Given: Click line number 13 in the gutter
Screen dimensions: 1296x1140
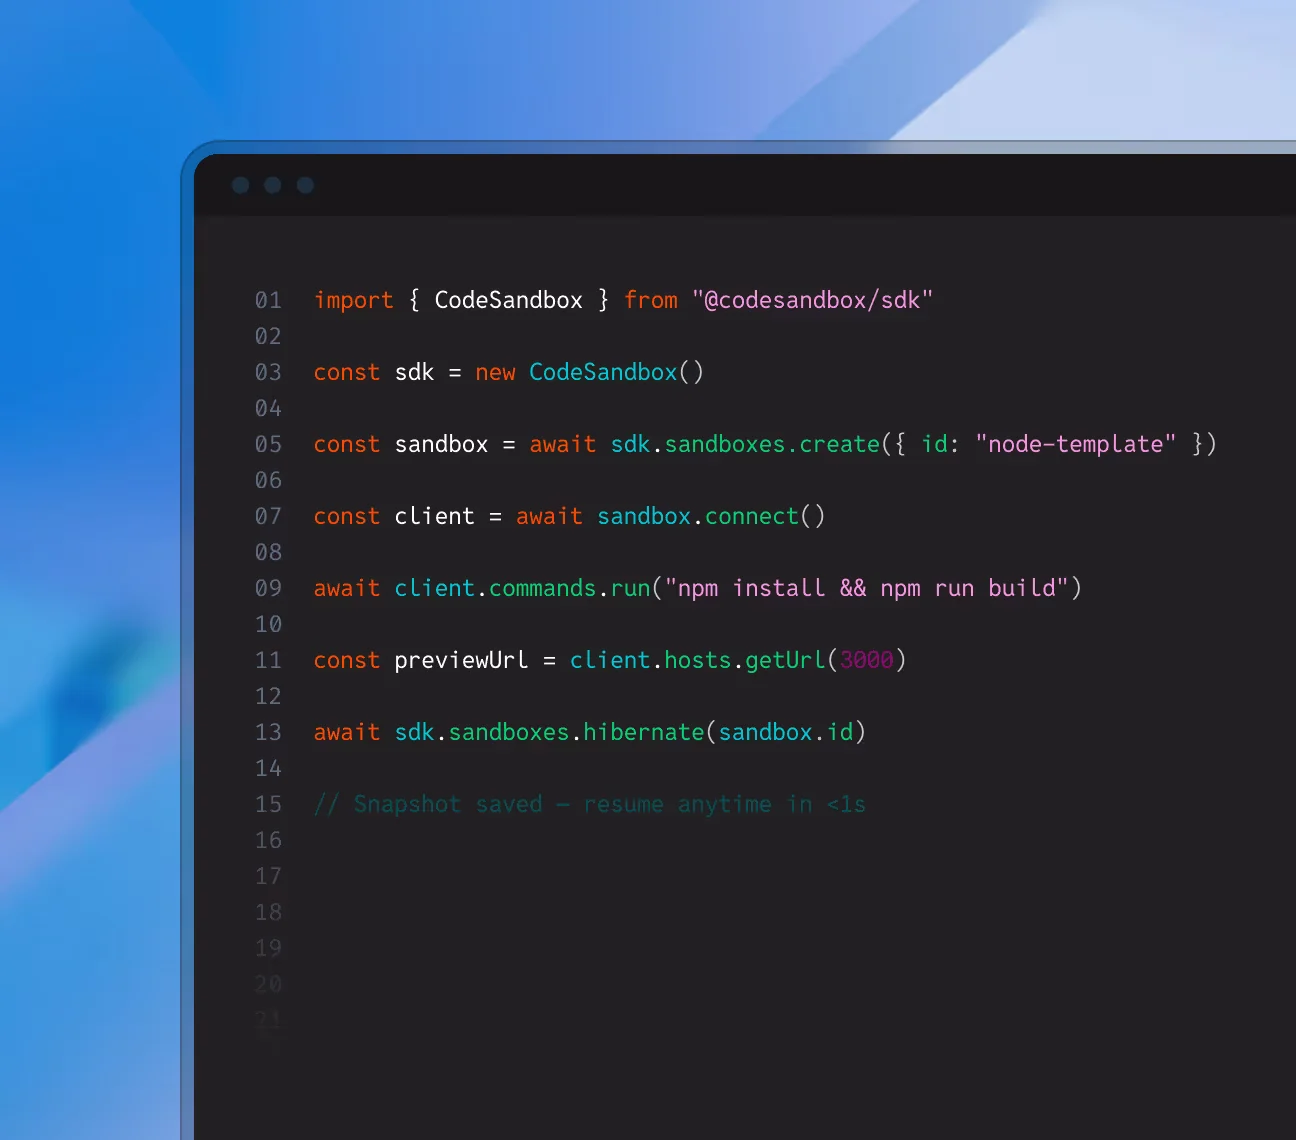Looking at the screenshot, I should [268, 732].
